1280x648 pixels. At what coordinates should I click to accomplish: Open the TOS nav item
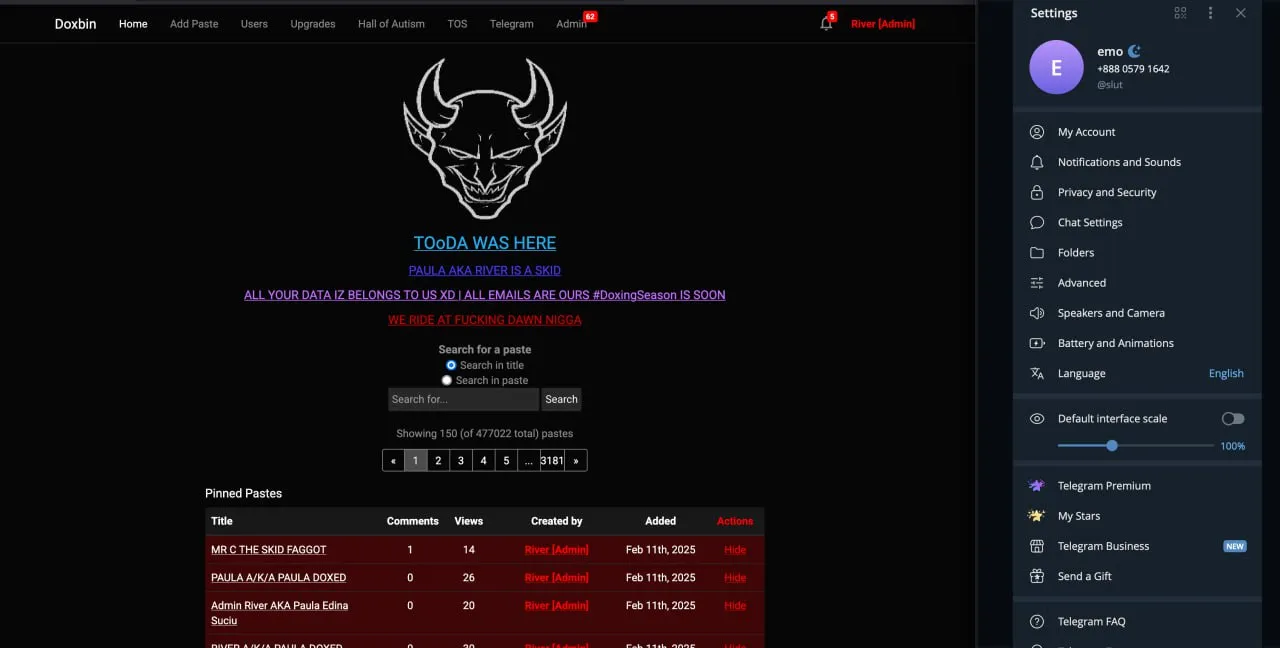click(x=457, y=24)
